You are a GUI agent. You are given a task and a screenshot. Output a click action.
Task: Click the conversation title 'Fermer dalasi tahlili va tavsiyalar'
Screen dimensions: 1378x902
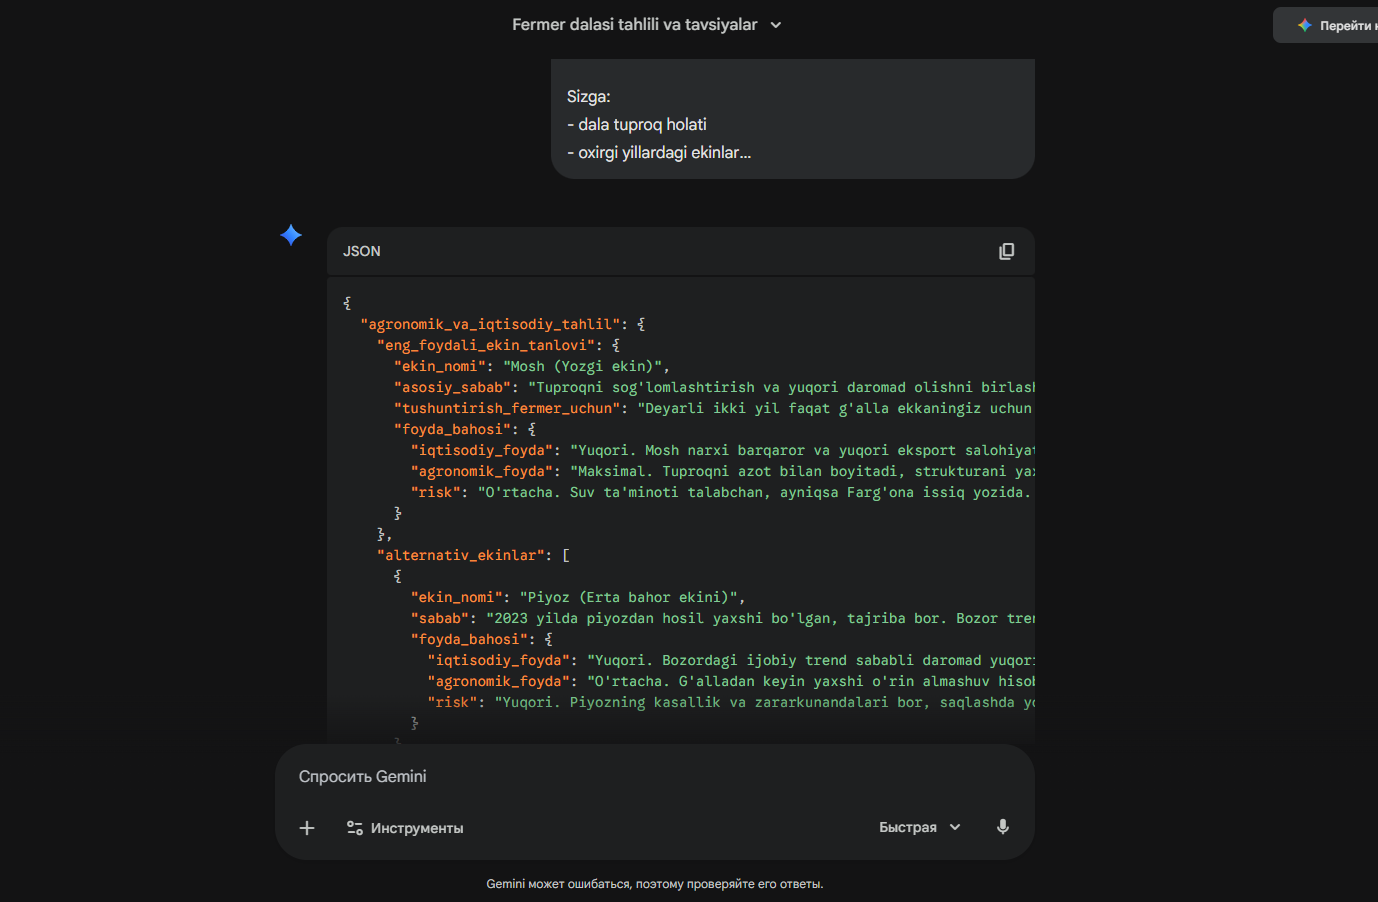634,25
